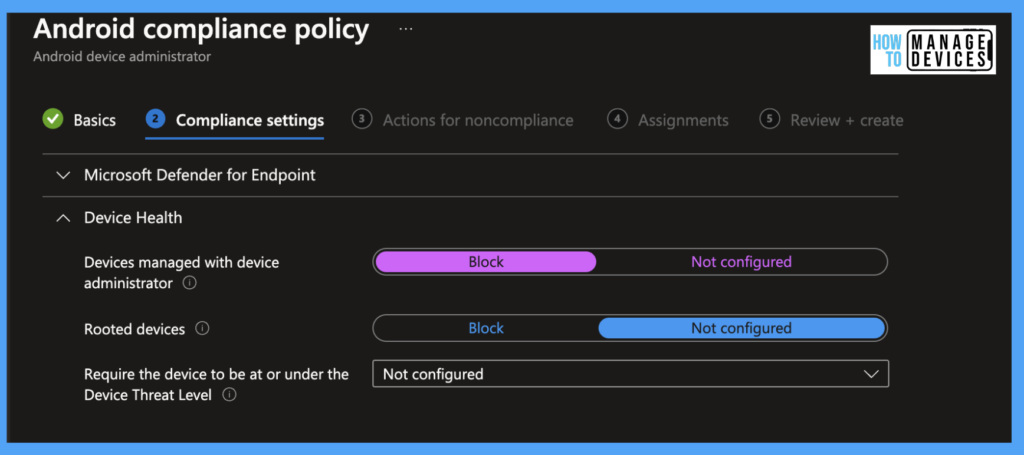Go to the Basics tab
The height and width of the screenshot is (455, 1024).
[95, 121]
